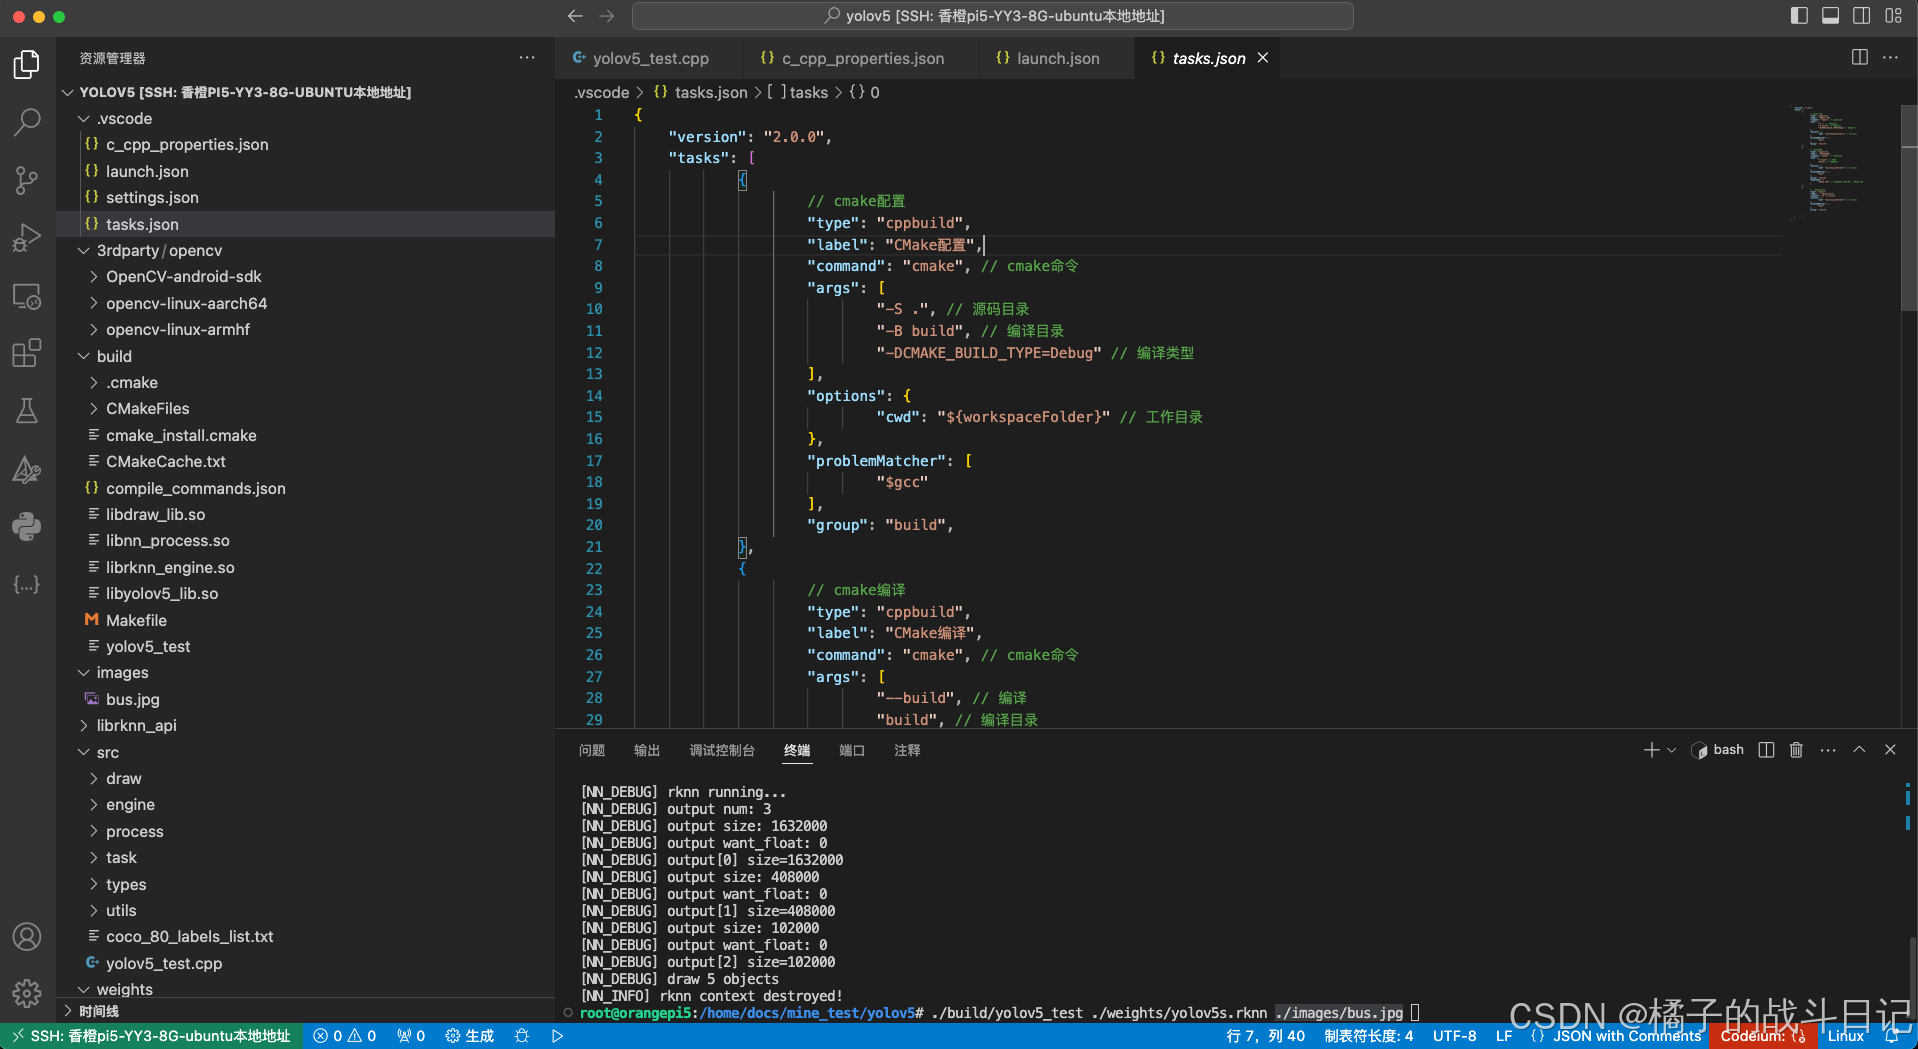Viewport: 1918px width, 1049px height.
Task: Go back with the navigation arrow
Action: pos(575,16)
